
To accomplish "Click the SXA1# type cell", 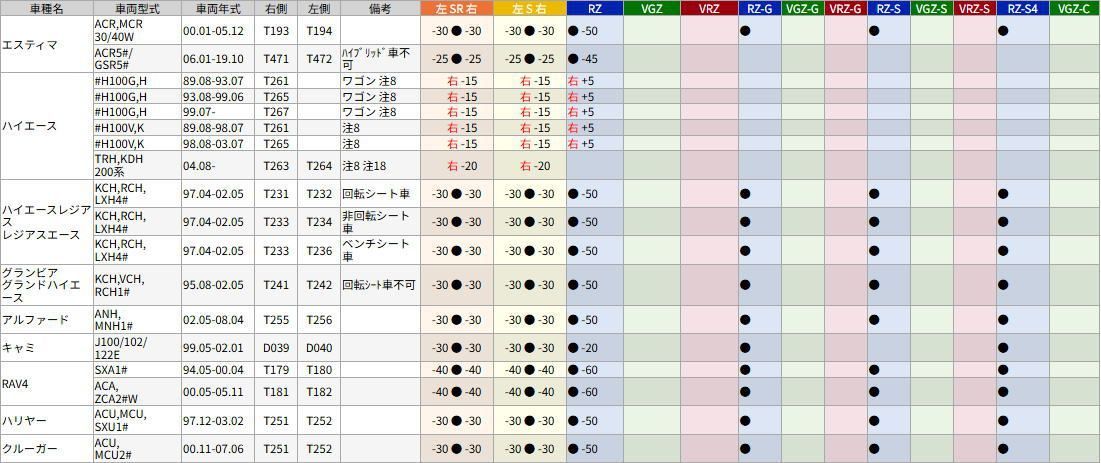I will point(137,370).
